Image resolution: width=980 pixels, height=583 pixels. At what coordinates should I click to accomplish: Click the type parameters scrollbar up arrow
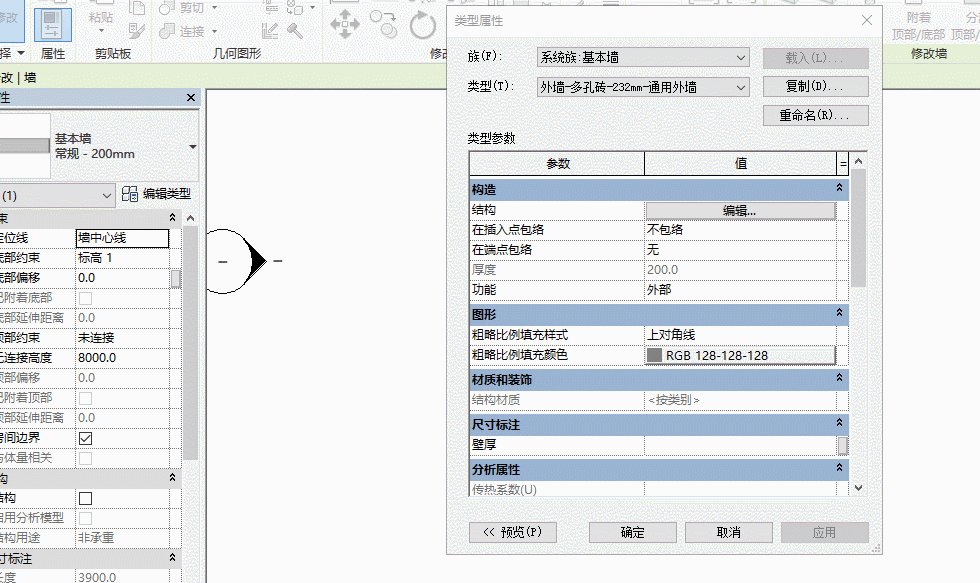(x=859, y=161)
